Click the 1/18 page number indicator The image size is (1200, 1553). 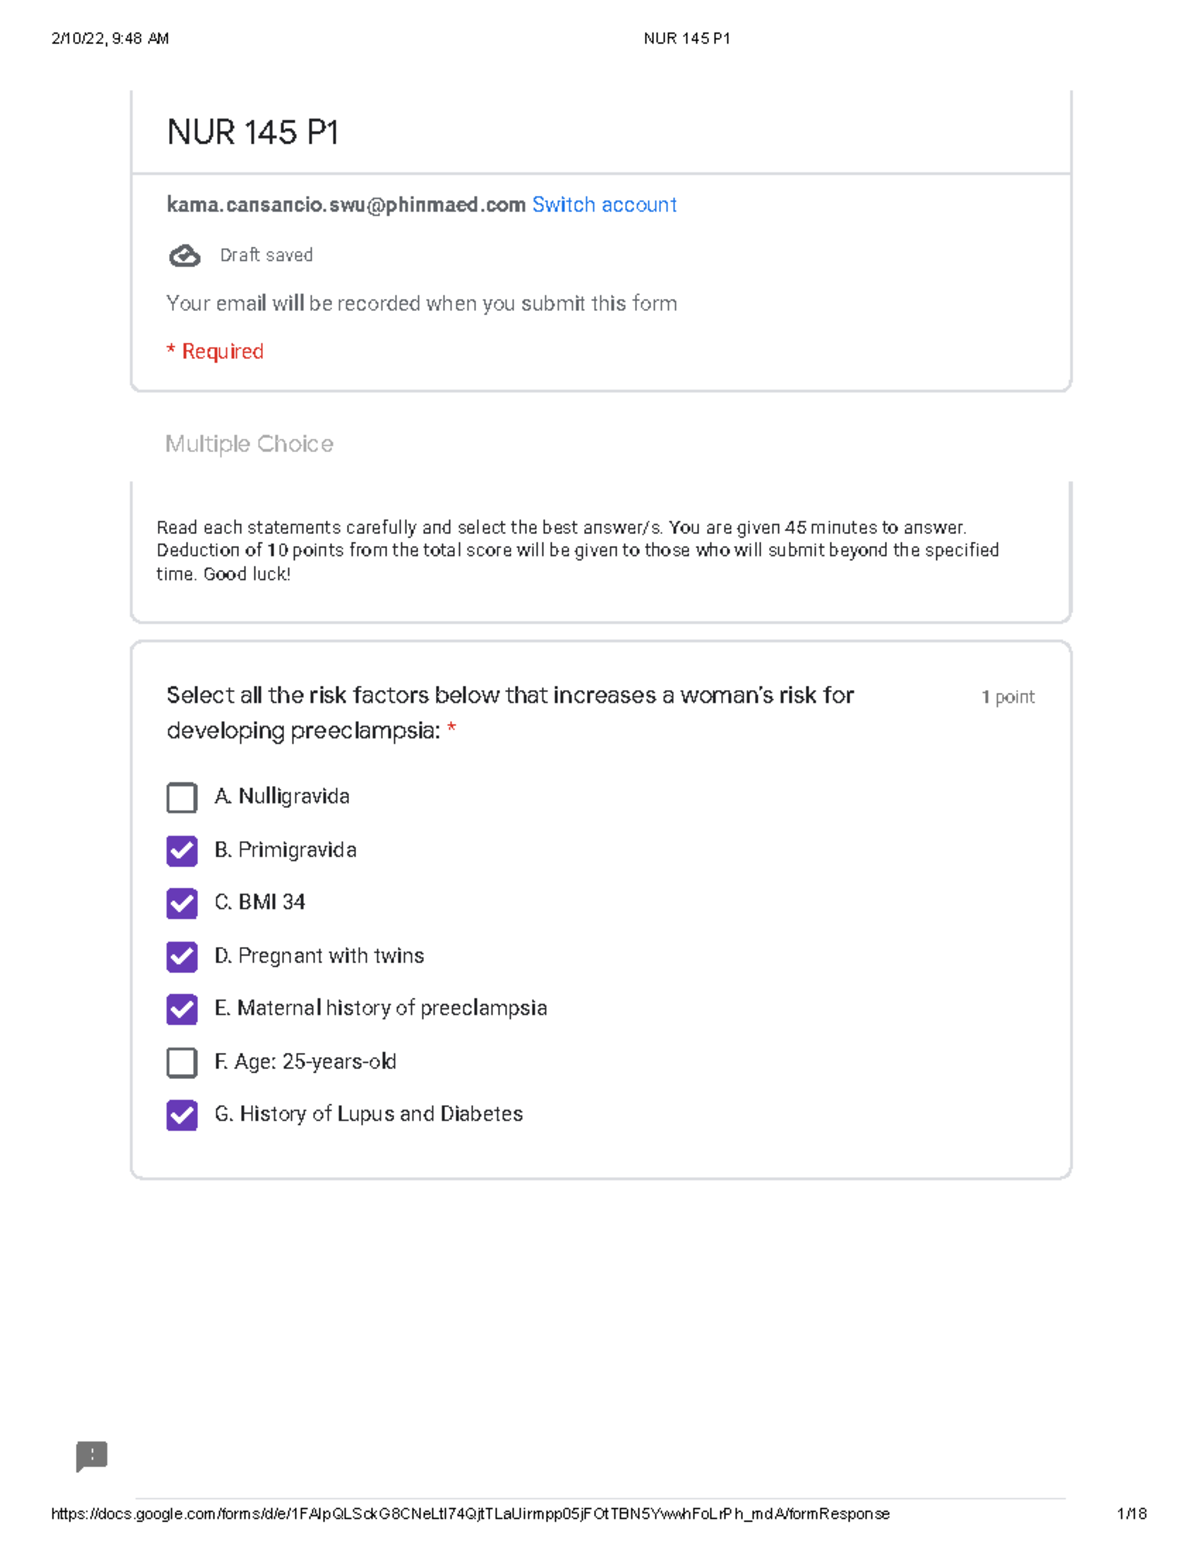point(1131,1514)
